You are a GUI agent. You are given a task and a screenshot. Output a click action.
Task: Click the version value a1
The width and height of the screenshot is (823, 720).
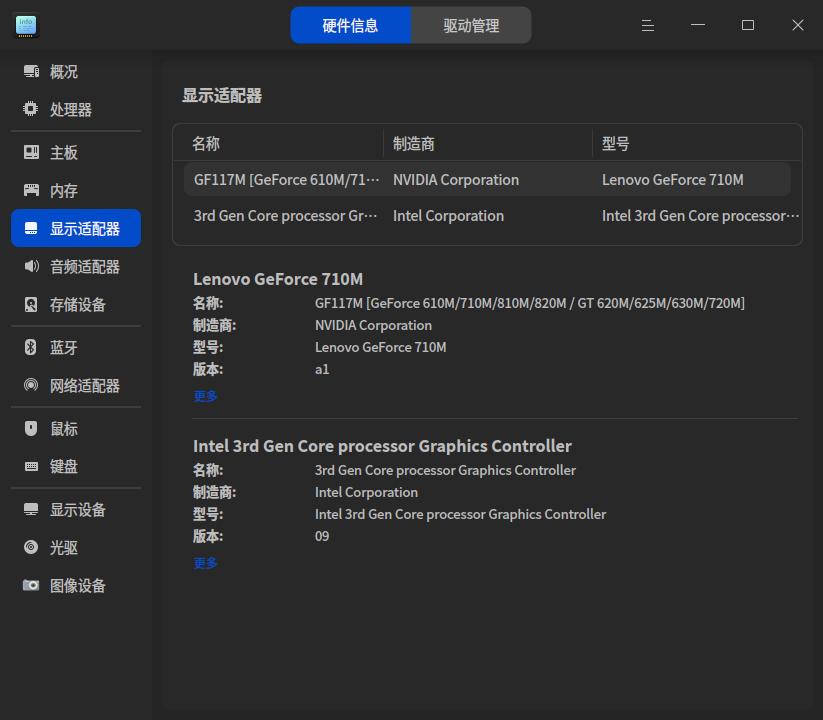coord(322,369)
